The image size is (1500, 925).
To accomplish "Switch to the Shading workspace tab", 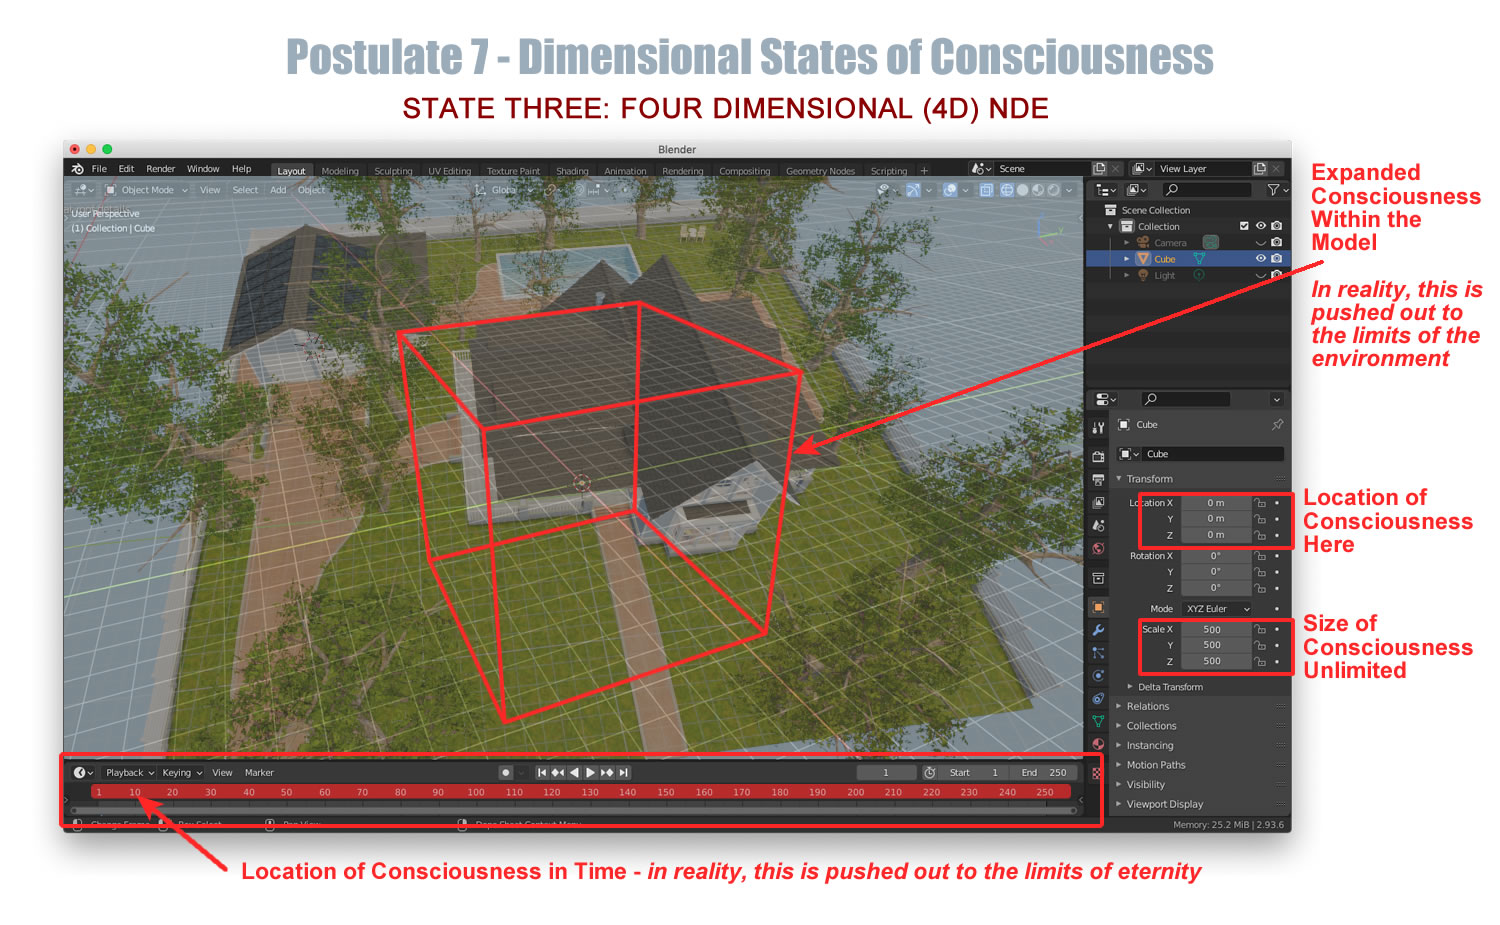I will pyautogui.click(x=572, y=171).
